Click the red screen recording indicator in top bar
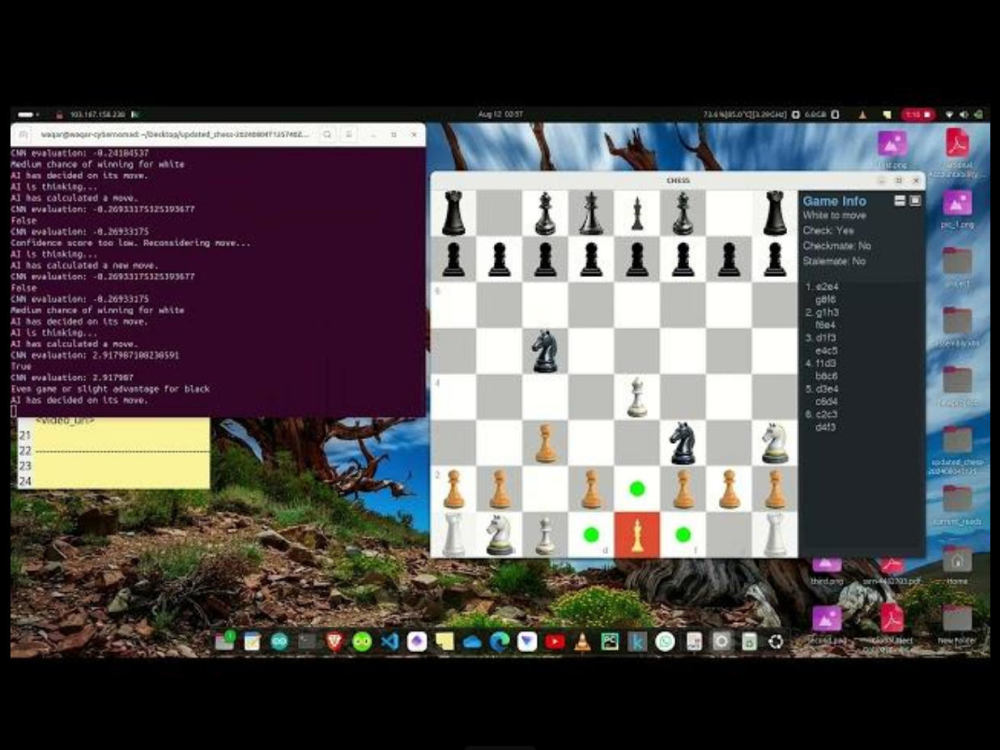Screen dimensions: 1000x750 [x=918, y=114]
